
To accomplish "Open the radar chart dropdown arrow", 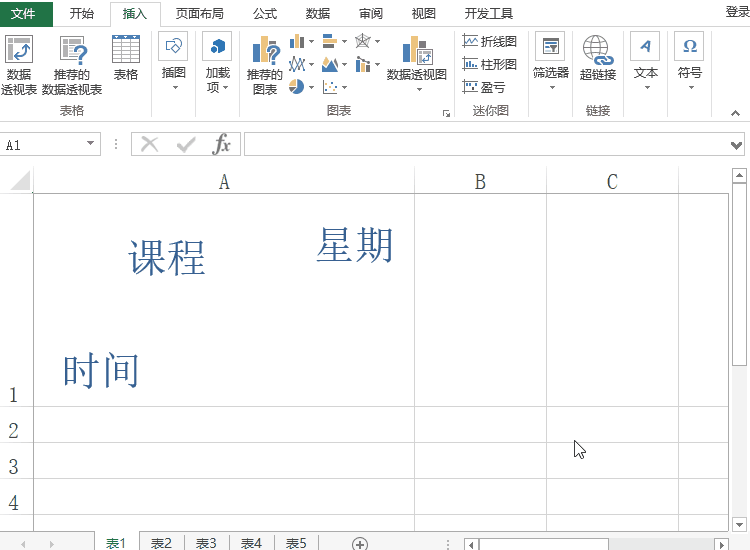I will [x=377, y=42].
